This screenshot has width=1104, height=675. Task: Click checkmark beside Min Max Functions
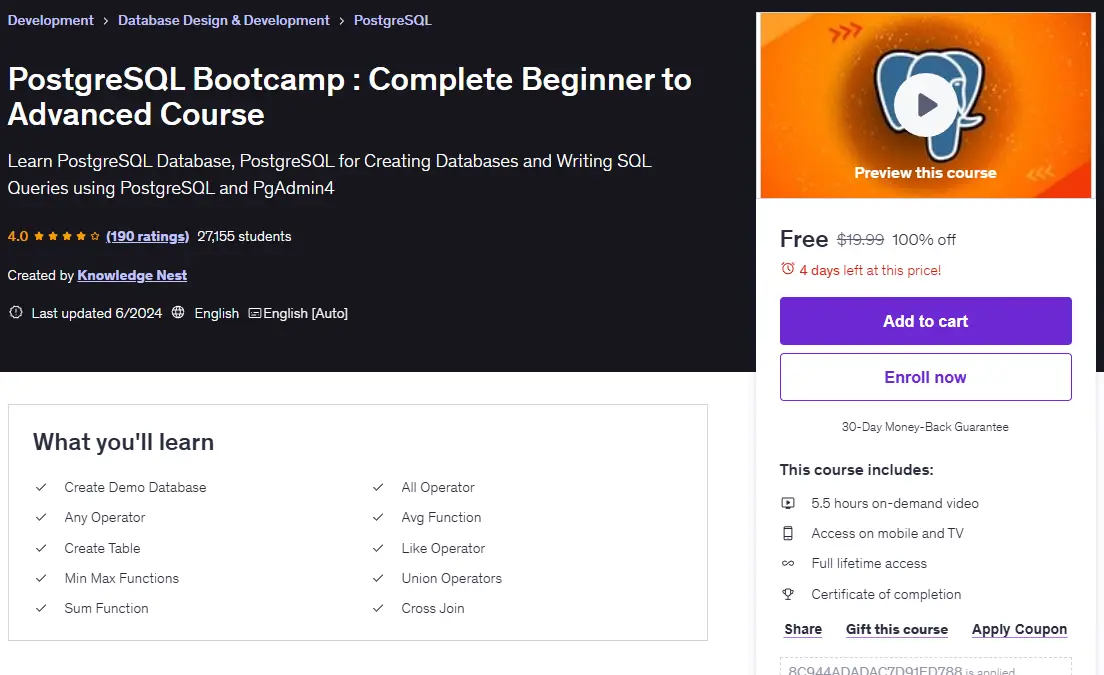coord(41,578)
